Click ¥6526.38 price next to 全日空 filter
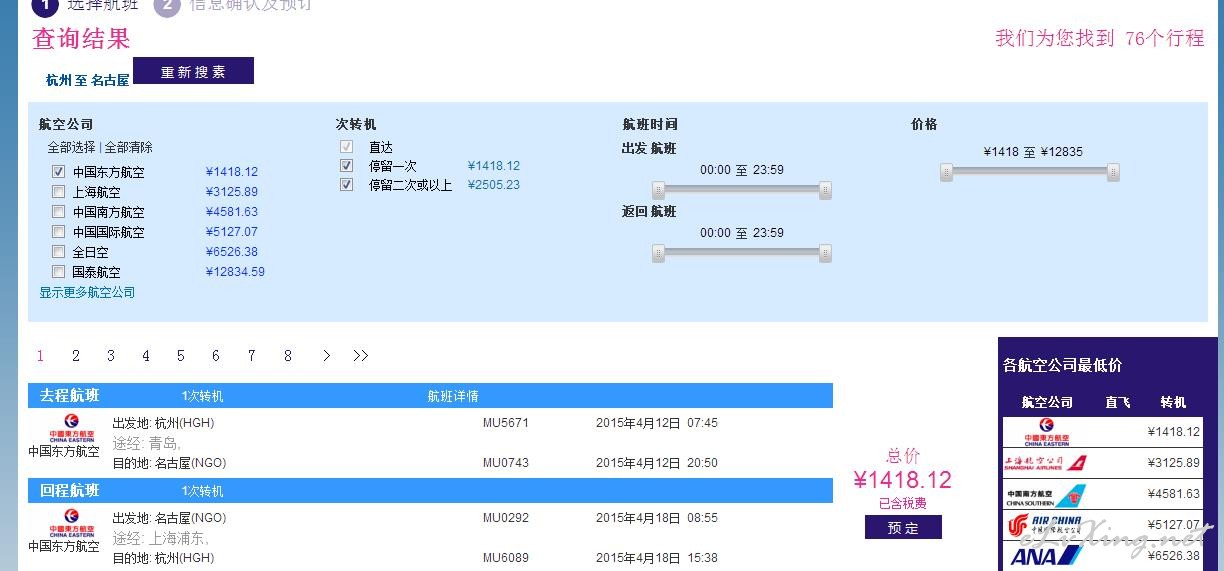Image resolution: width=1224 pixels, height=571 pixels. coord(231,252)
